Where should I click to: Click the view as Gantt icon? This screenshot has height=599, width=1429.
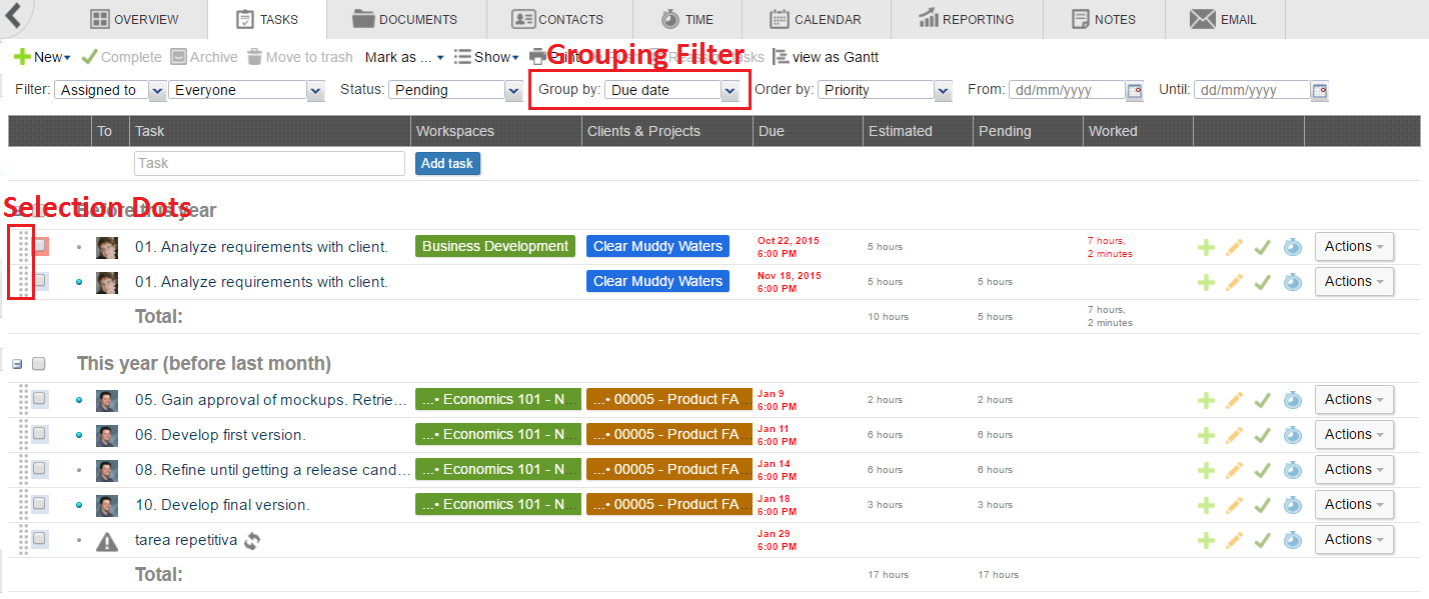tap(781, 58)
